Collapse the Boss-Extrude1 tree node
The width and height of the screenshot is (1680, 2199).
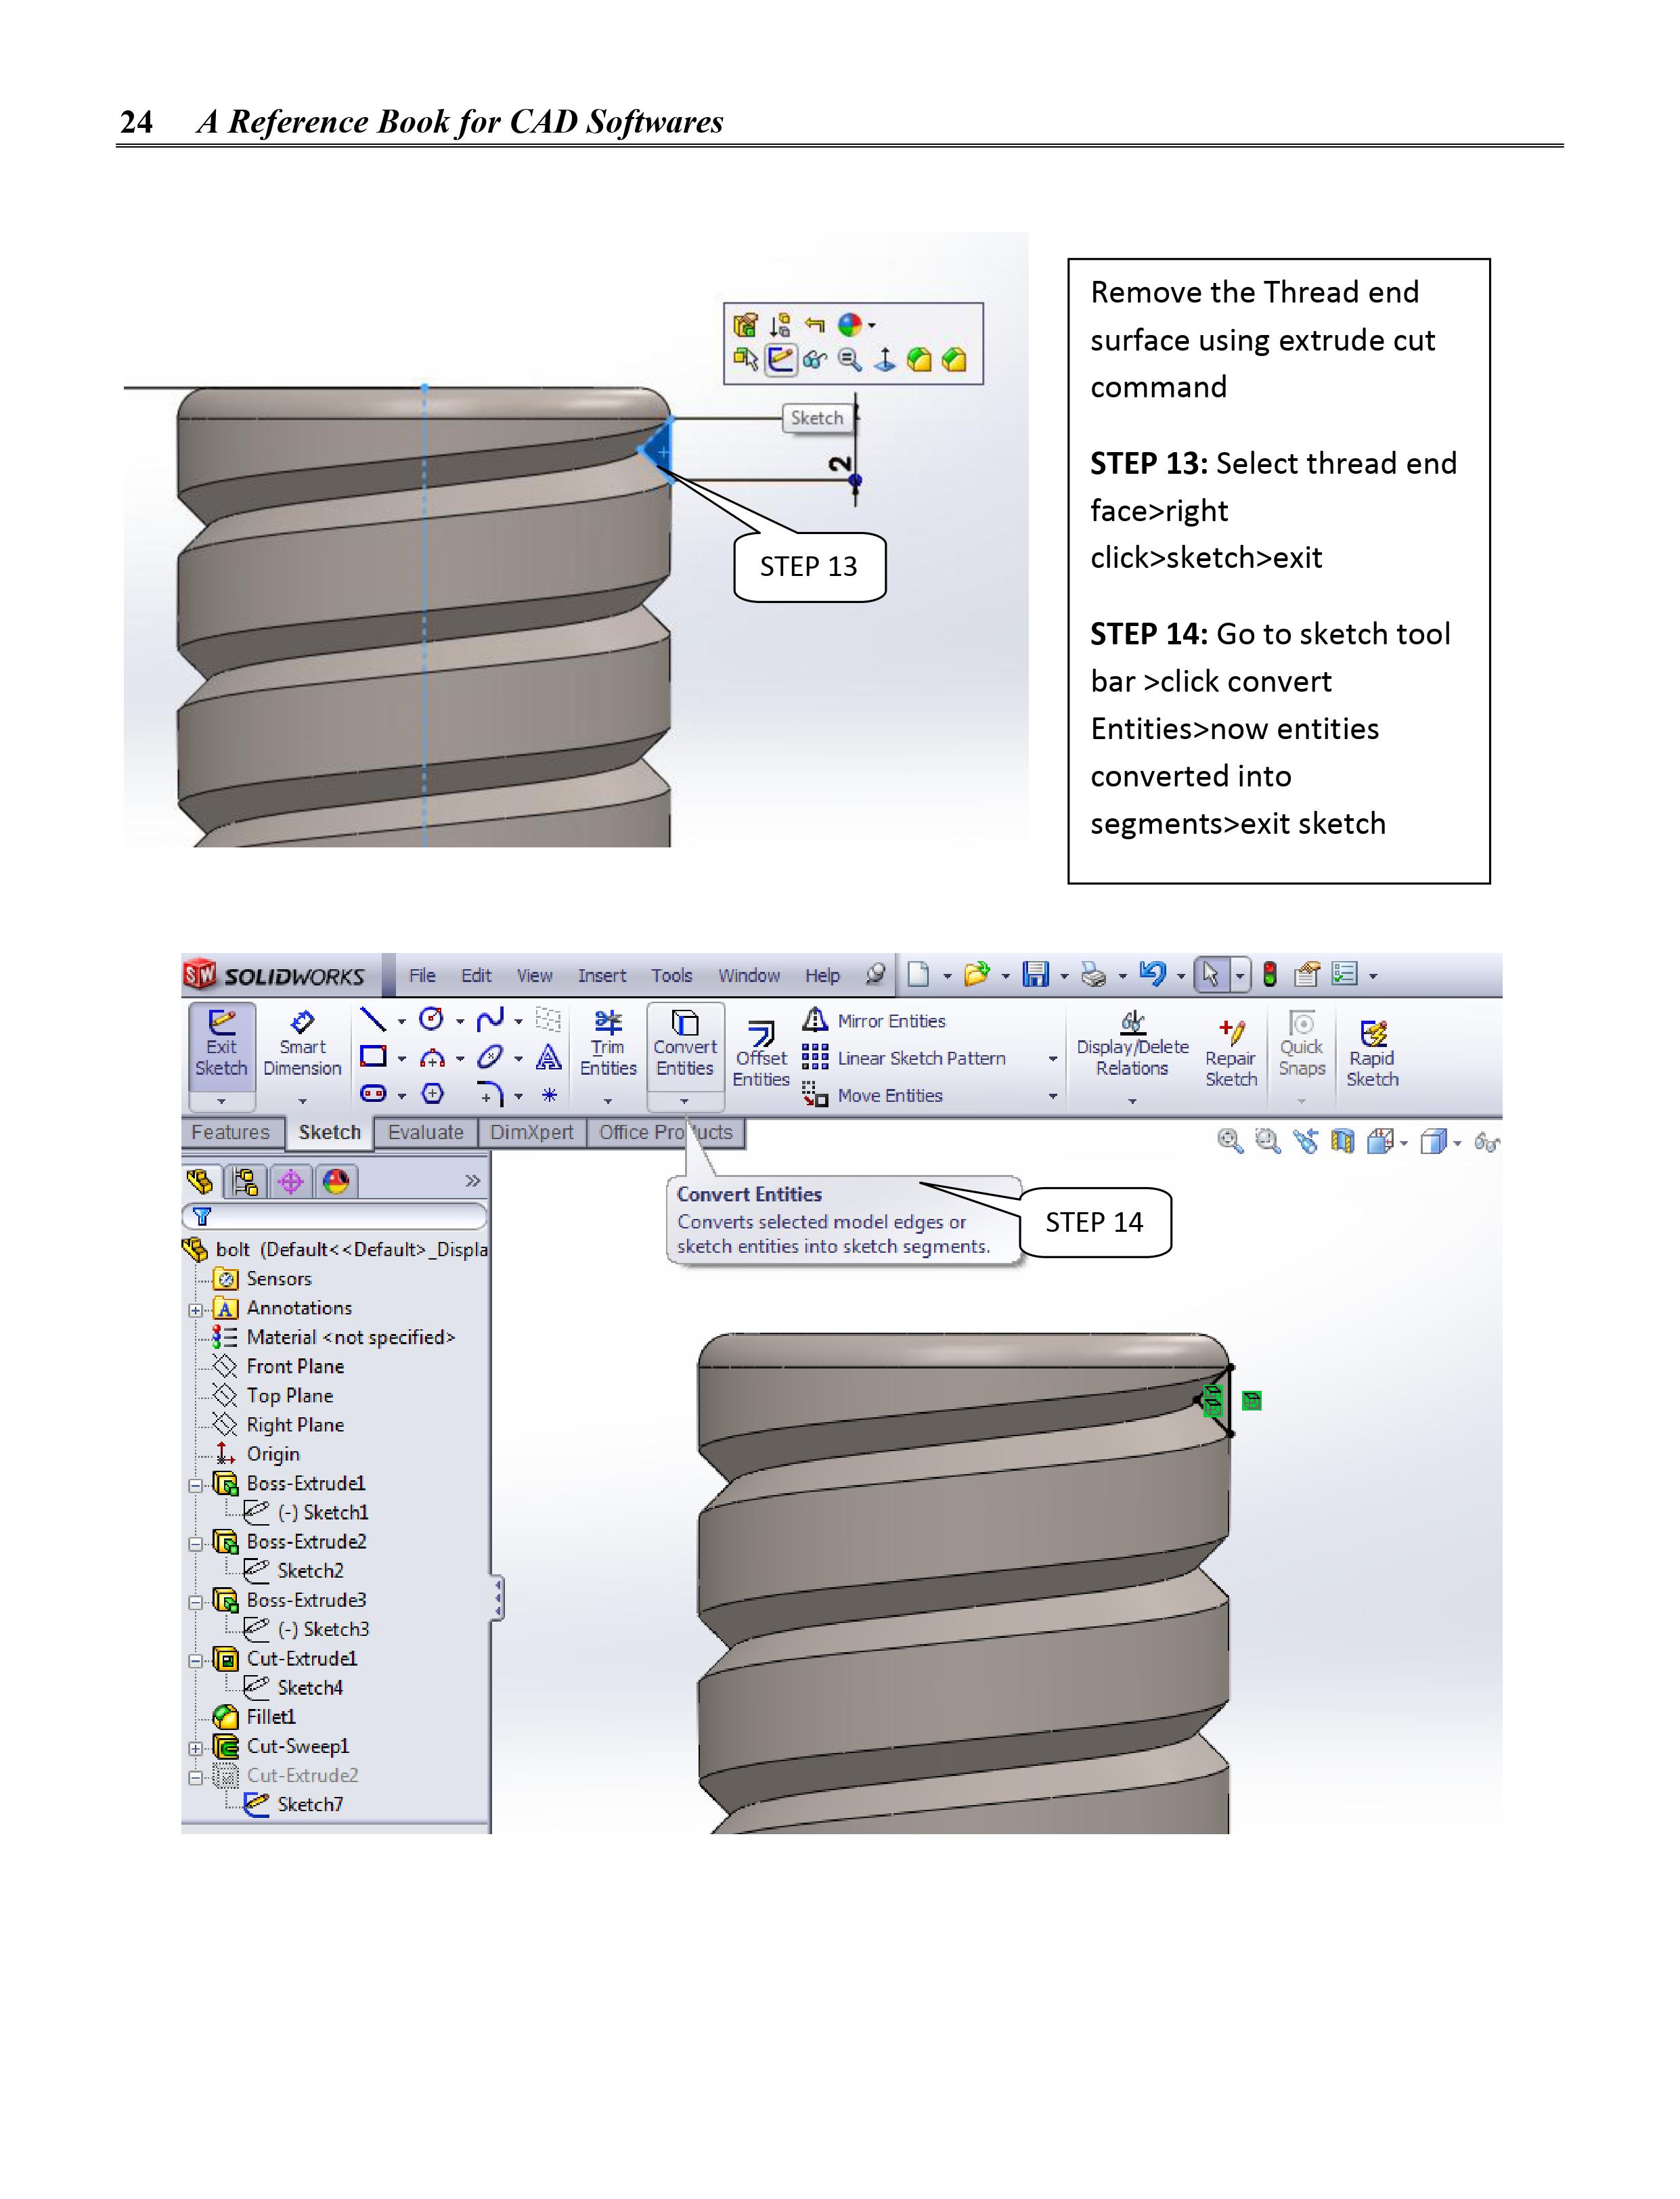click(x=196, y=1485)
